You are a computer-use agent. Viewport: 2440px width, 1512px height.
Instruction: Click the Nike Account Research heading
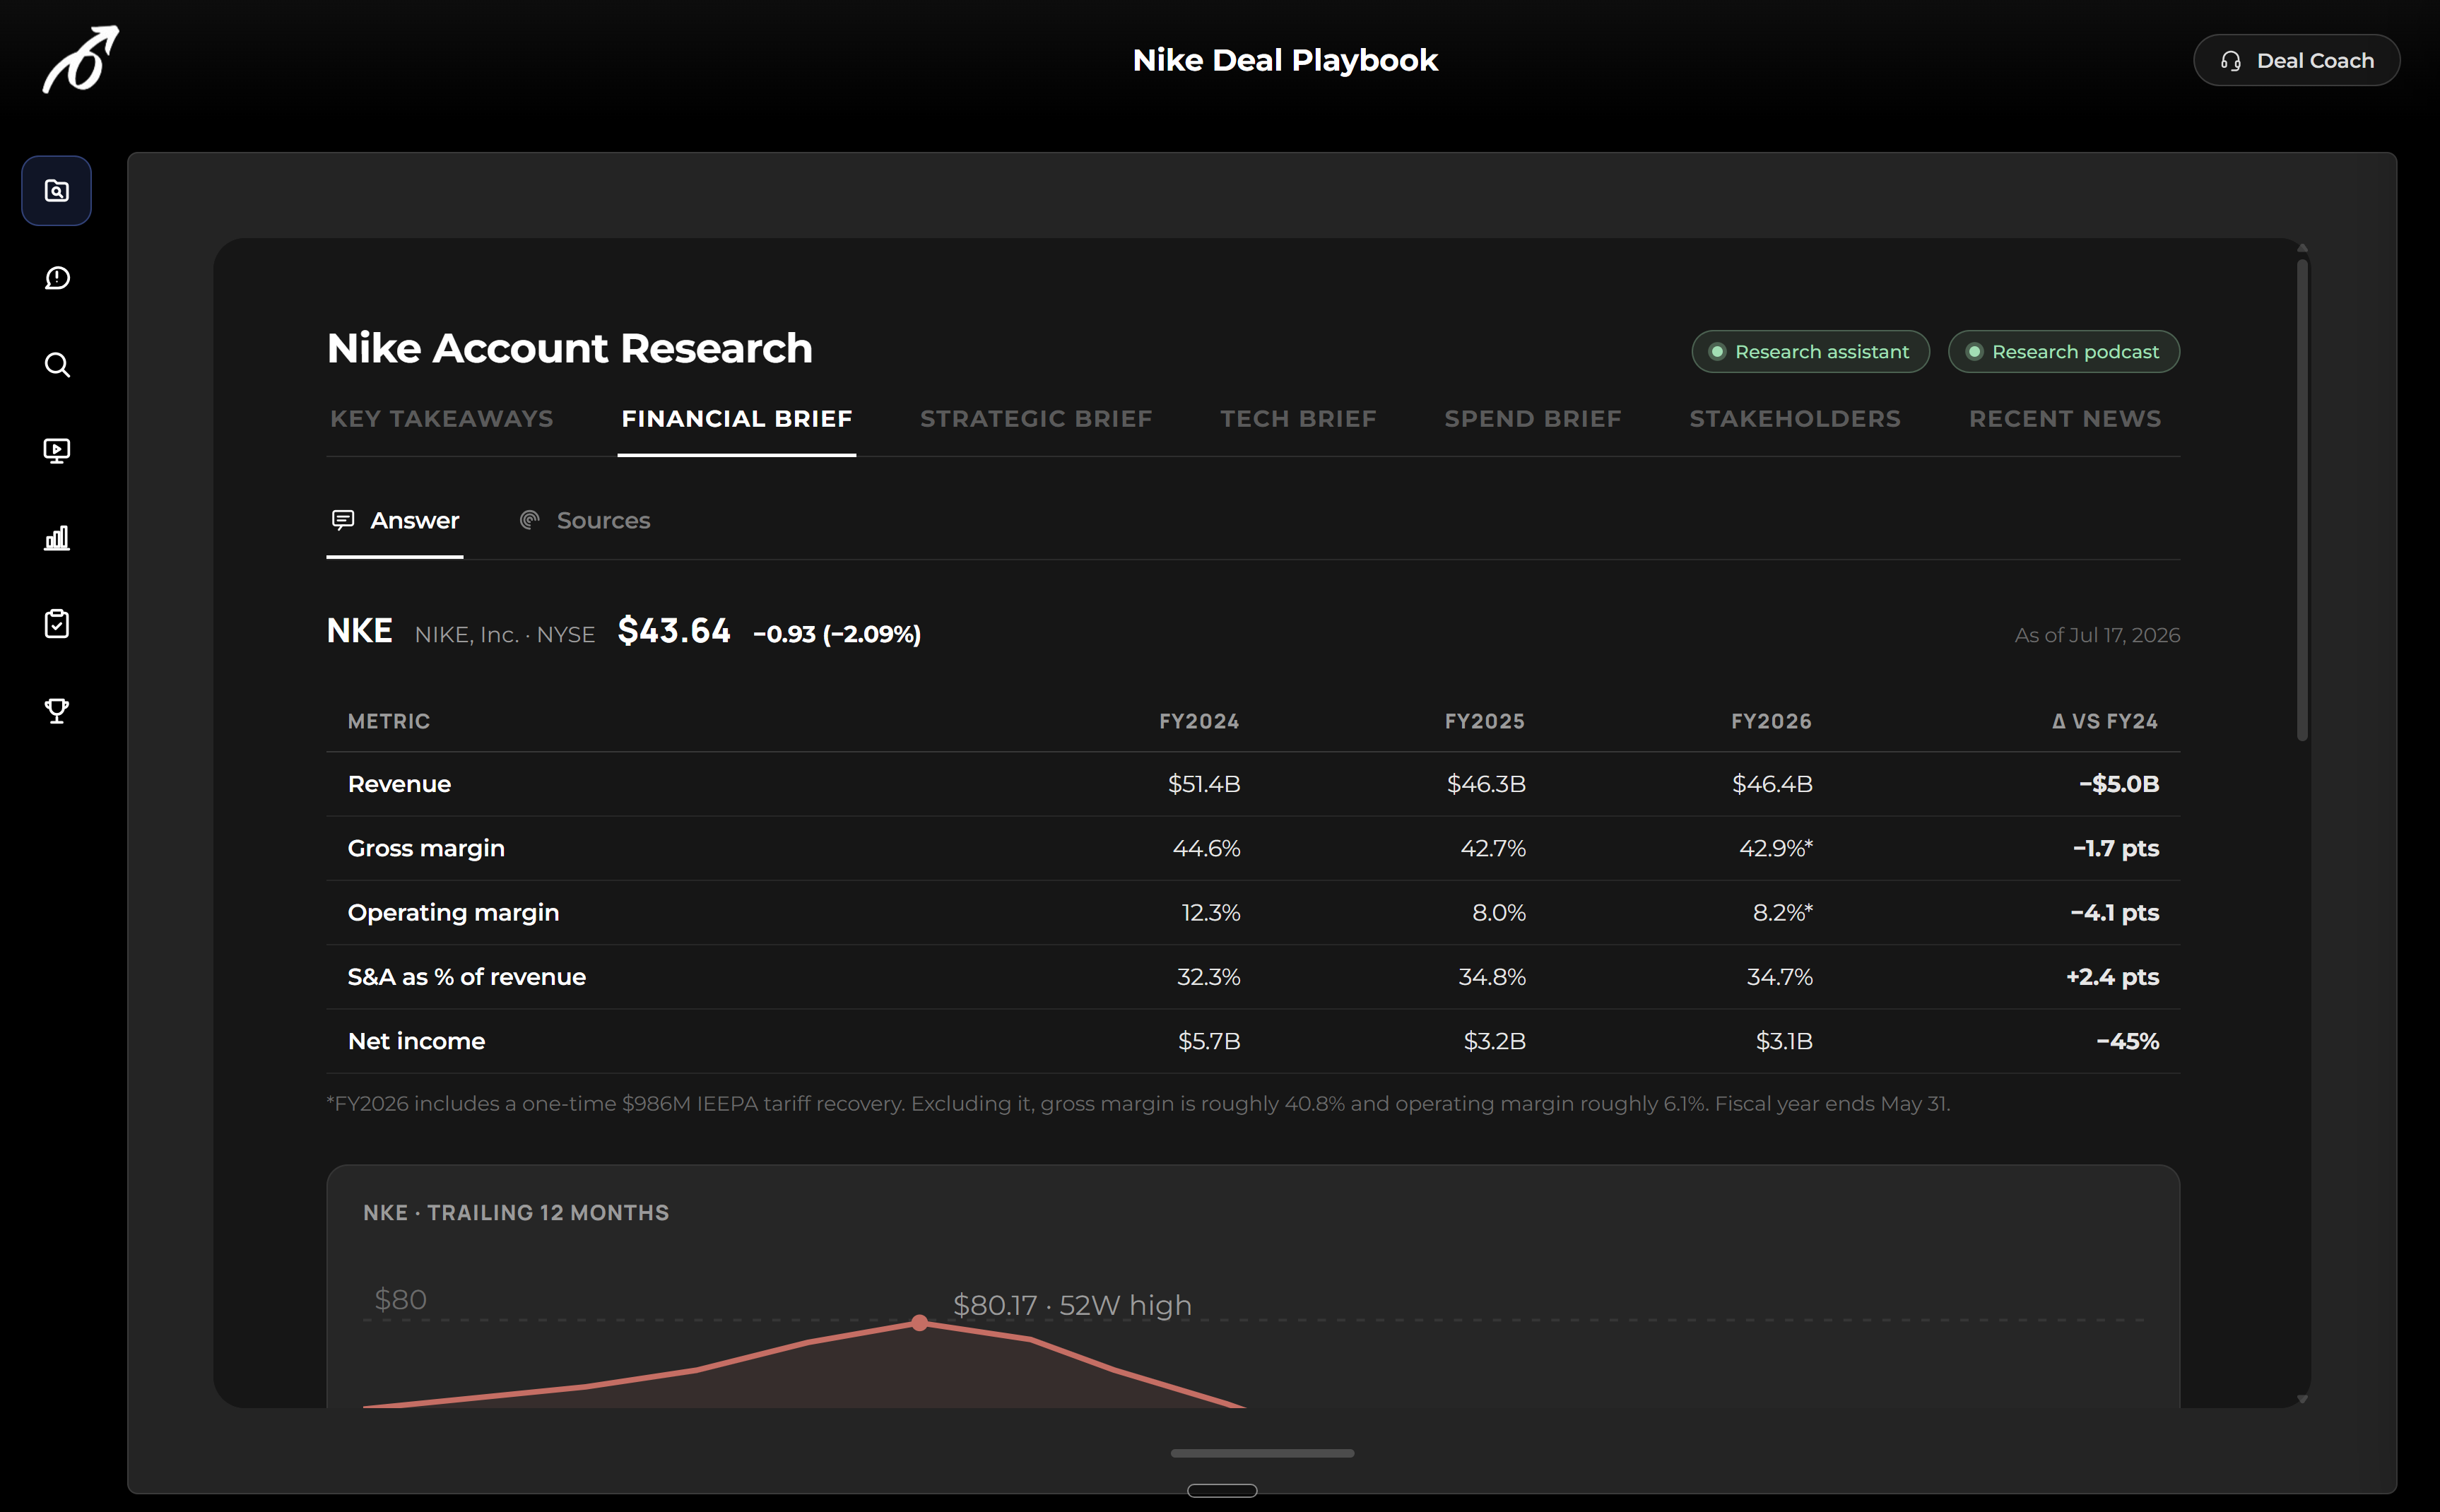[570, 349]
